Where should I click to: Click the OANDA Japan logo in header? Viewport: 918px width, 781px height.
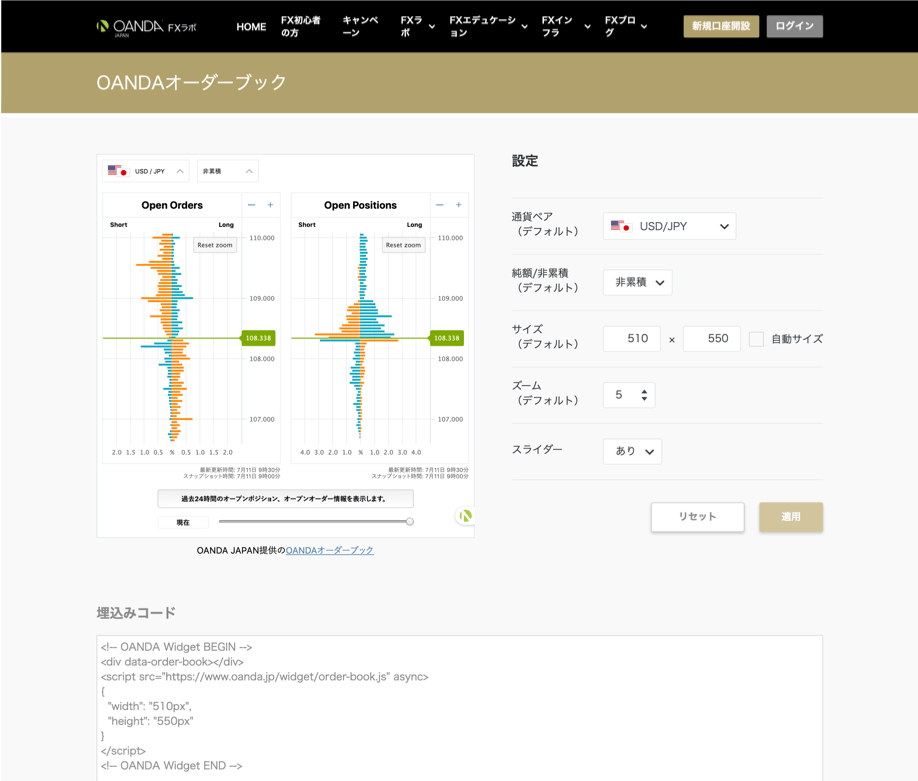(x=146, y=27)
